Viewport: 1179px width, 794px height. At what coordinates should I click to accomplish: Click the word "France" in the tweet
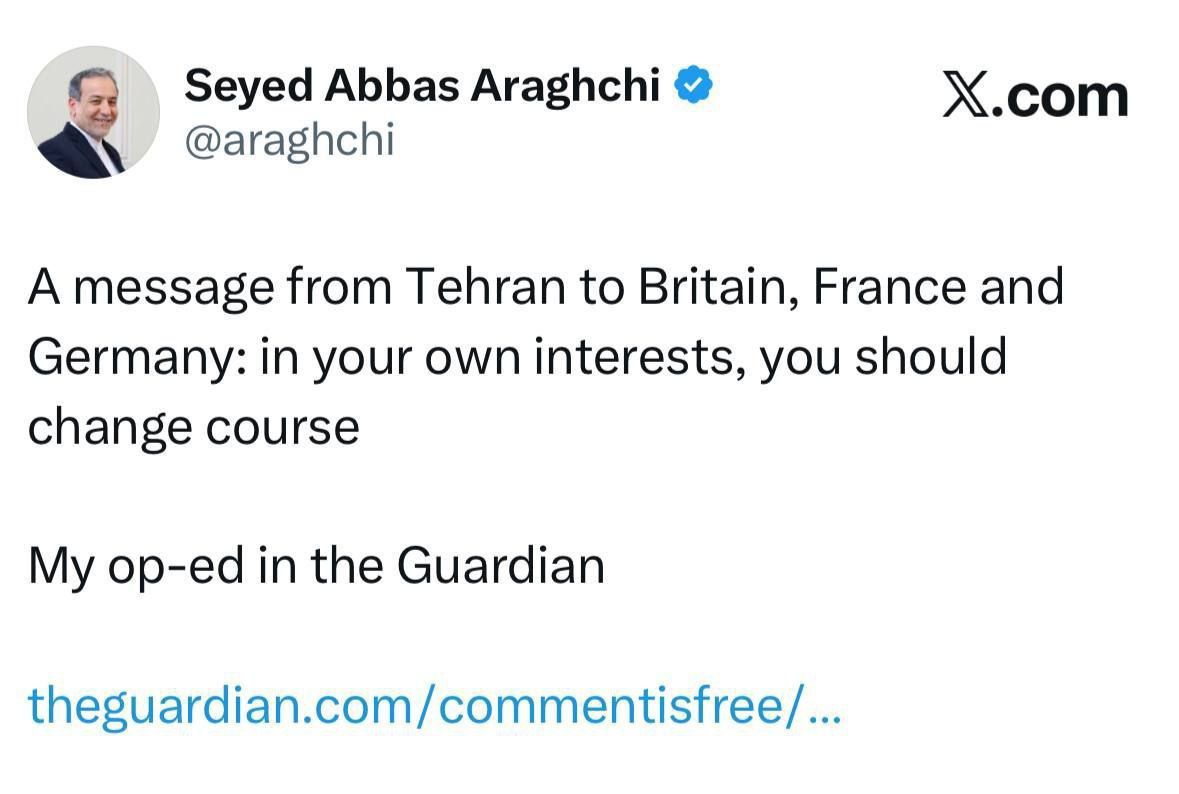tap(888, 288)
